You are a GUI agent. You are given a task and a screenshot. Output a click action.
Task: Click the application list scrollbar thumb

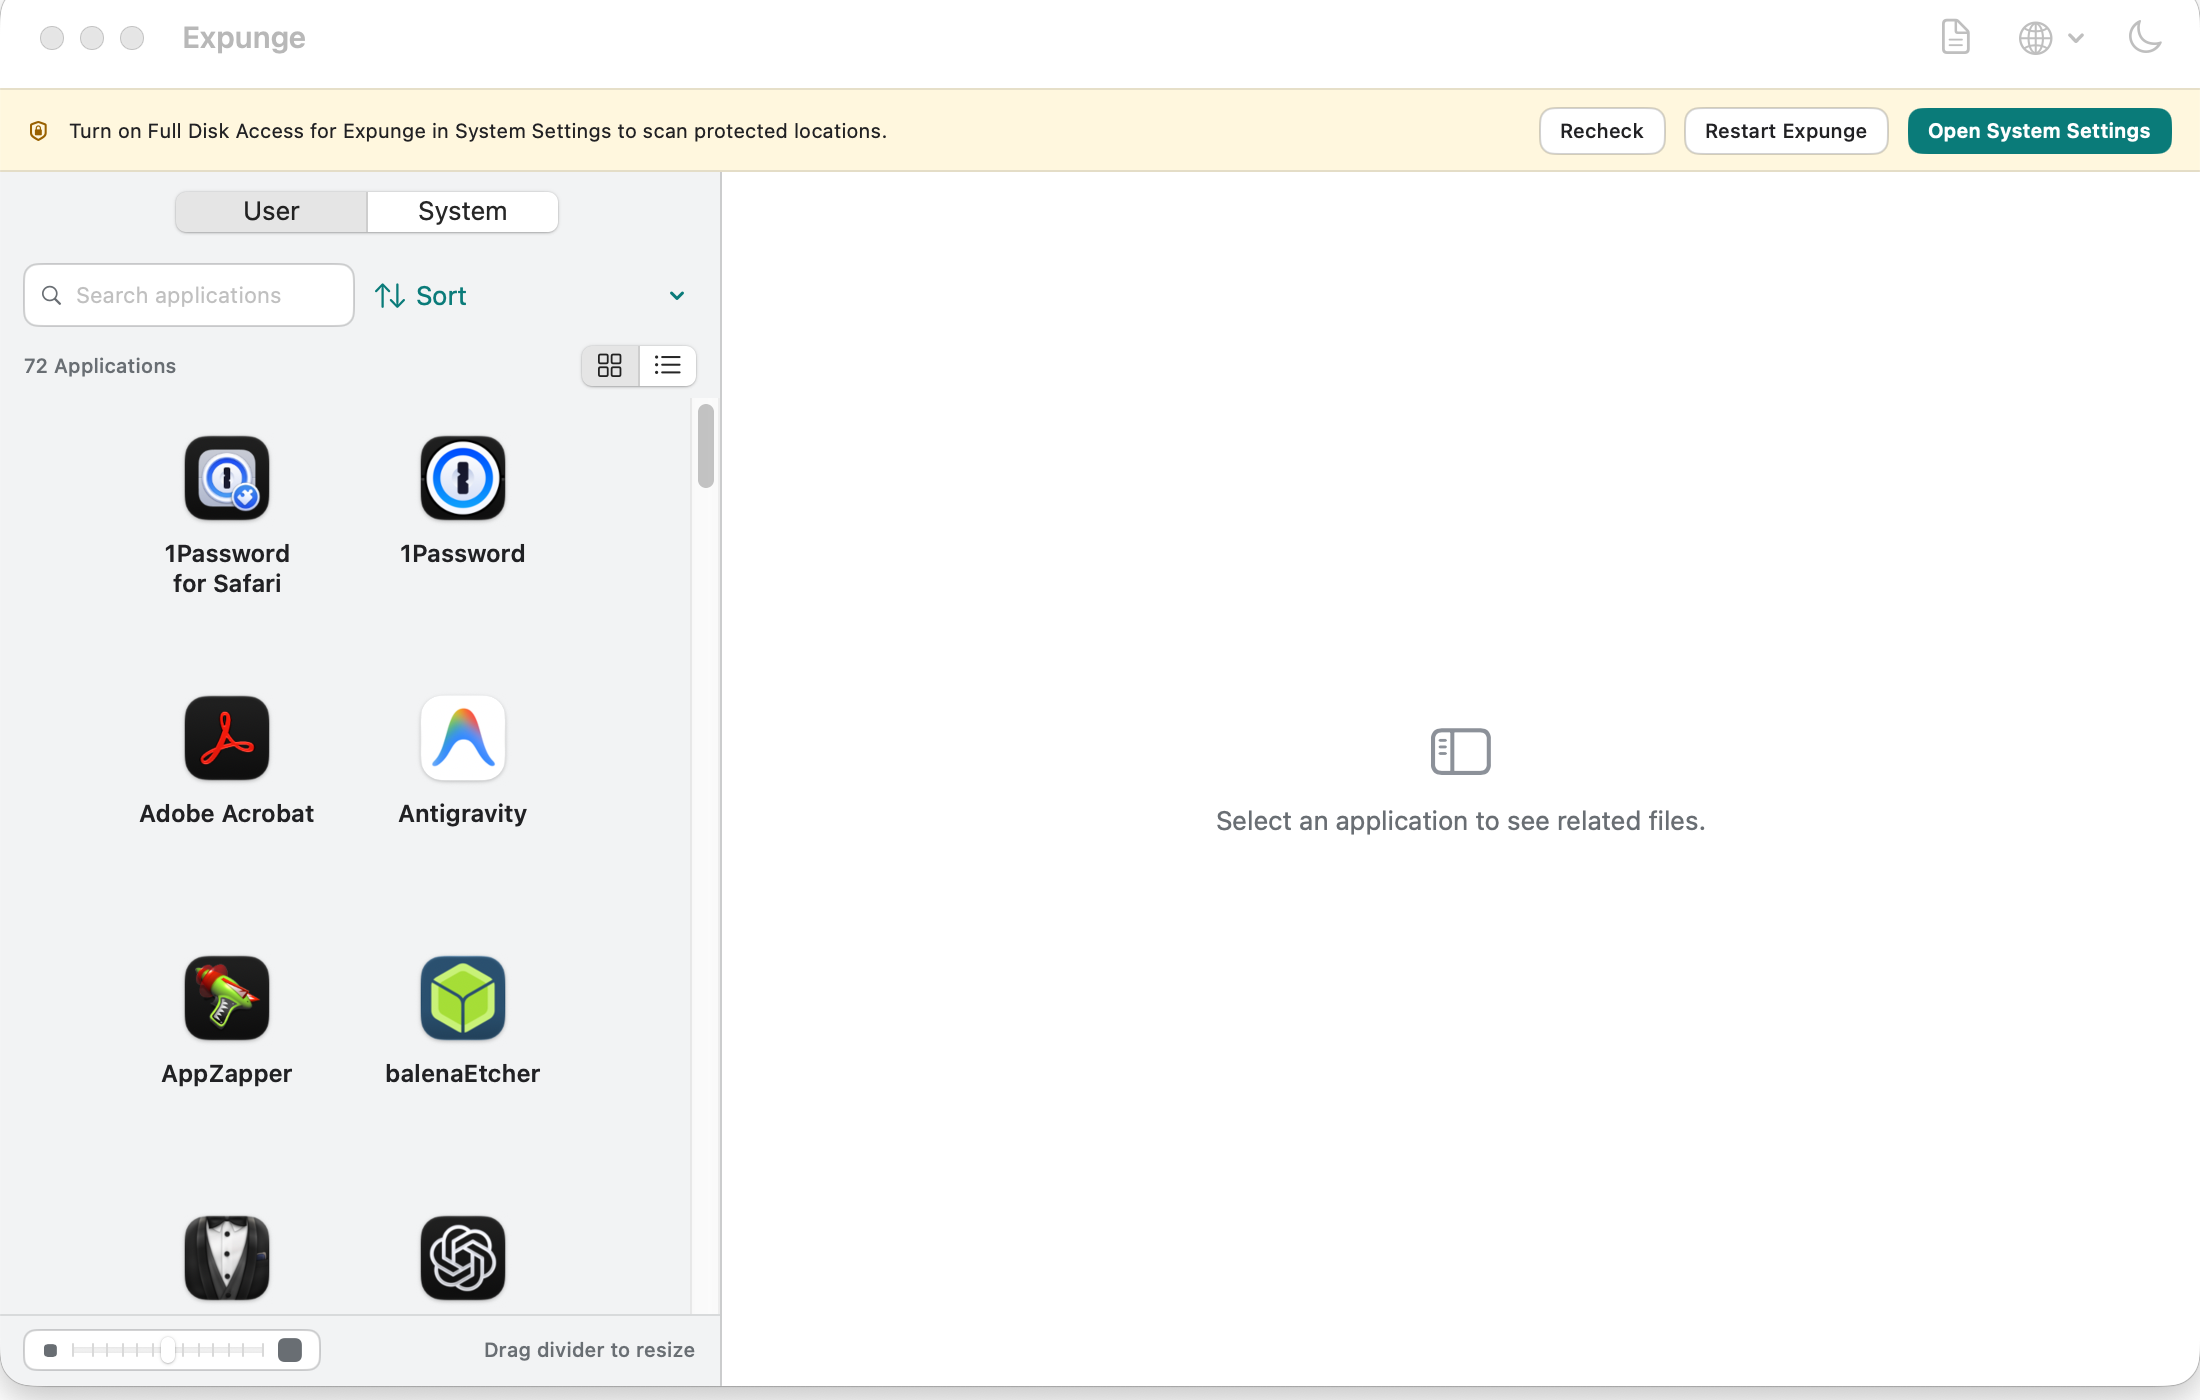[706, 446]
